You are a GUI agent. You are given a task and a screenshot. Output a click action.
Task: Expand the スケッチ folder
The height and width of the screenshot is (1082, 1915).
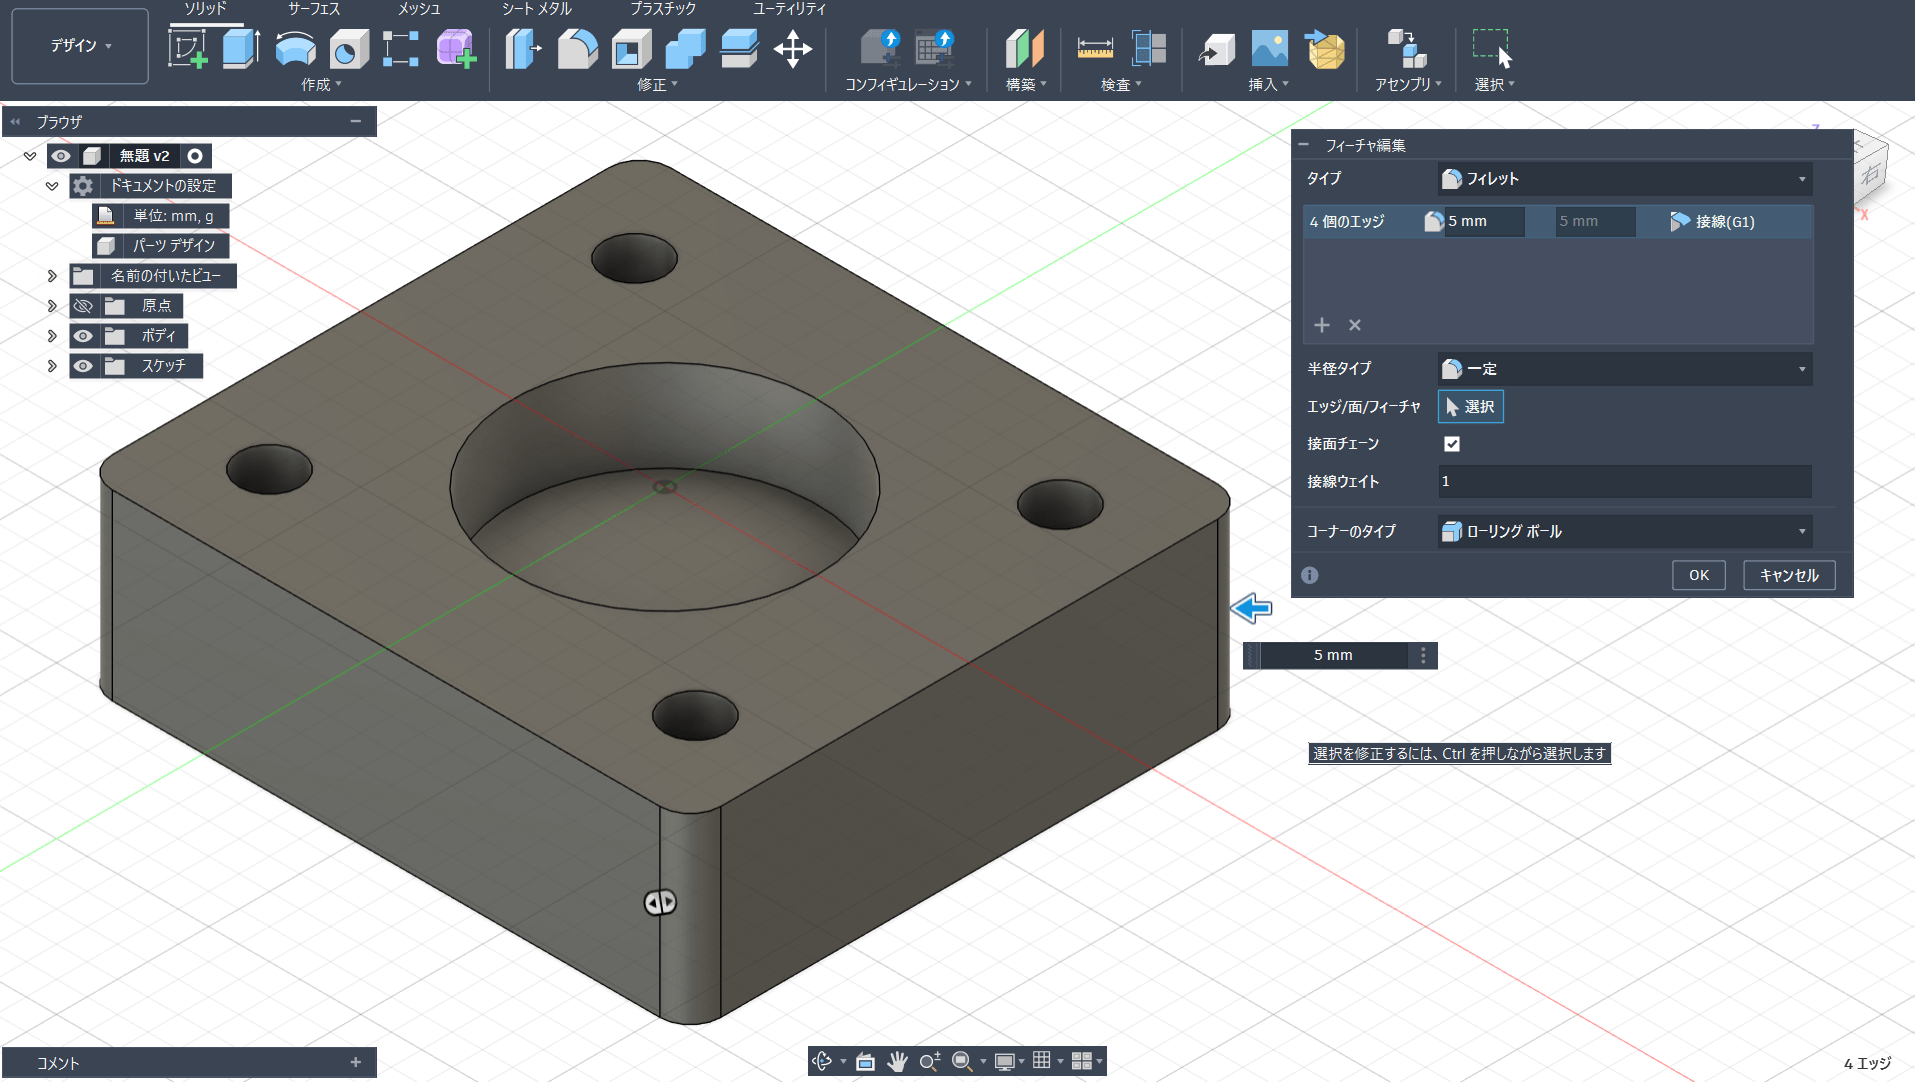(52, 366)
